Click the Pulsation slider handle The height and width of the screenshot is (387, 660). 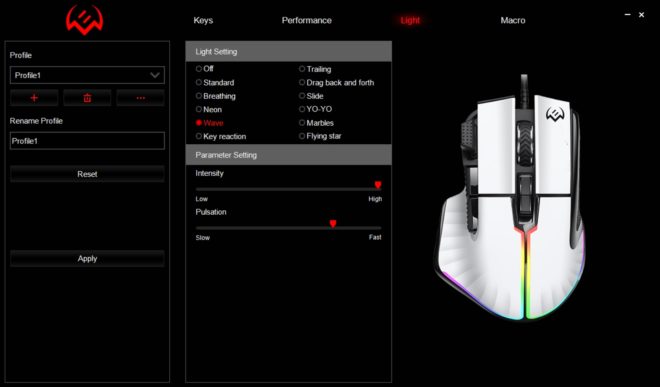point(333,224)
